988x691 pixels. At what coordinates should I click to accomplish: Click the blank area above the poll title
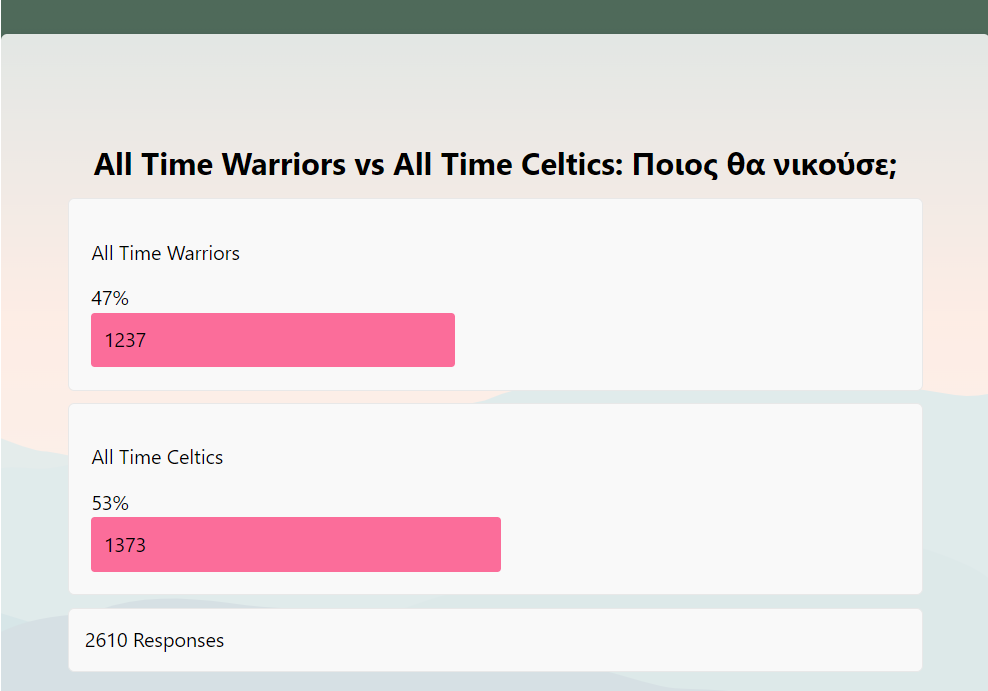pyautogui.click(x=494, y=90)
